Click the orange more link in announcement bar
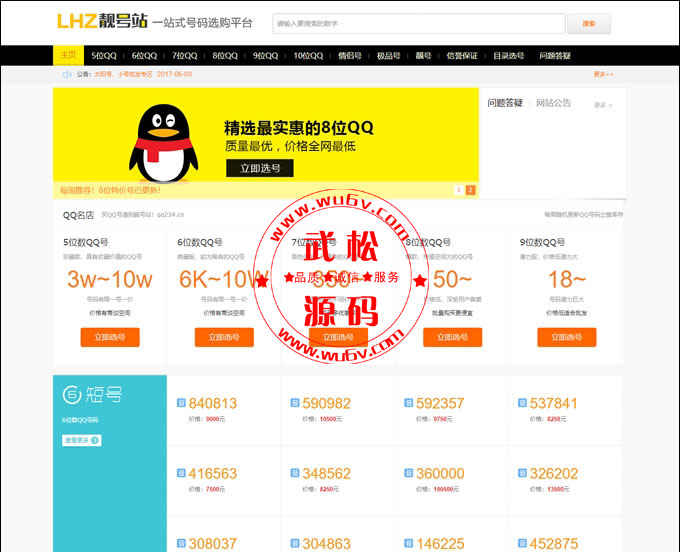The image size is (680, 552). tap(604, 74)
